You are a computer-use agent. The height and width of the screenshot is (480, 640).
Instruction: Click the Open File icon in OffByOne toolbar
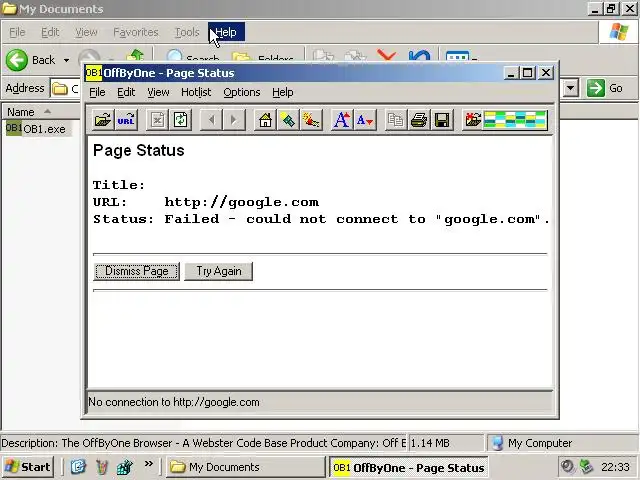coord(103,120)
